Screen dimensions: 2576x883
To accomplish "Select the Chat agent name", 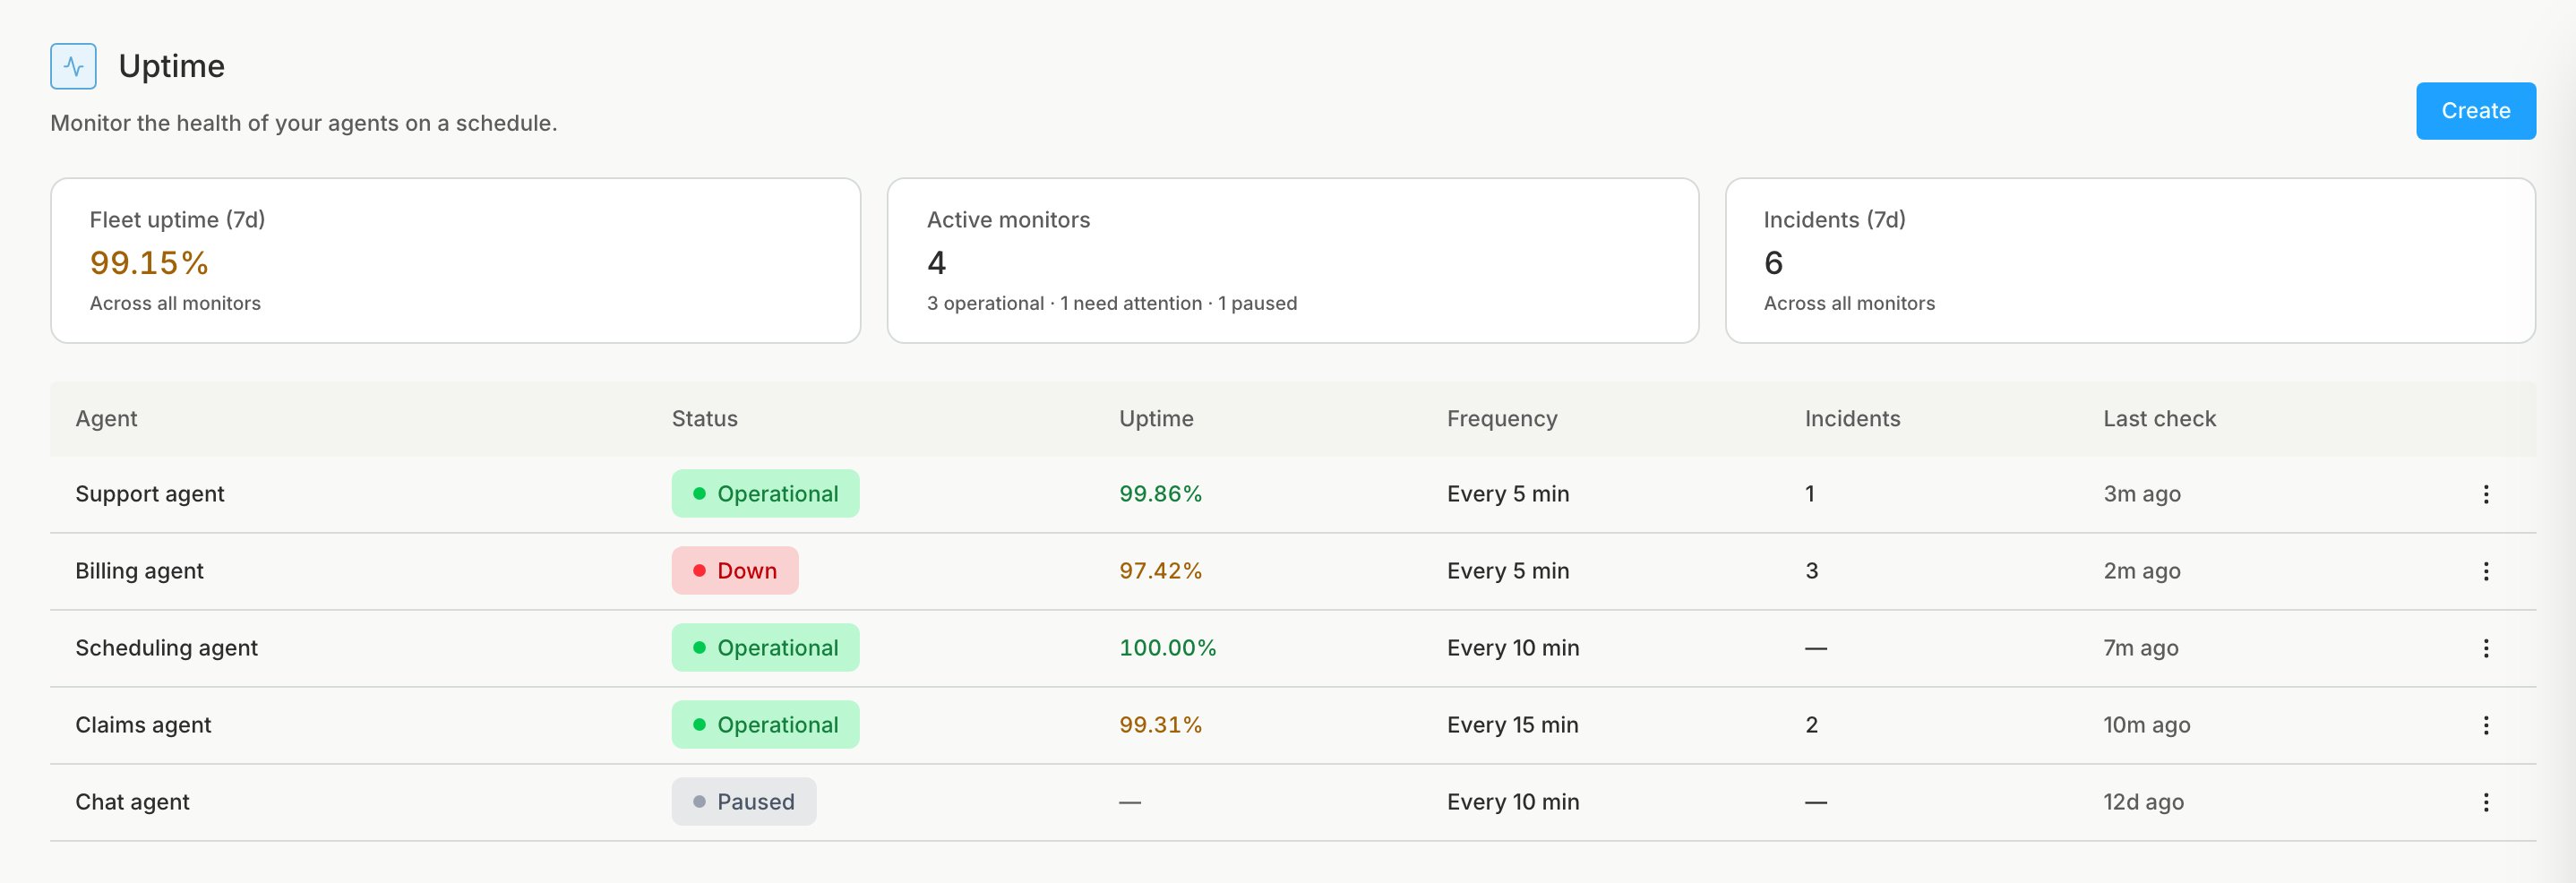I will (132, 802).
